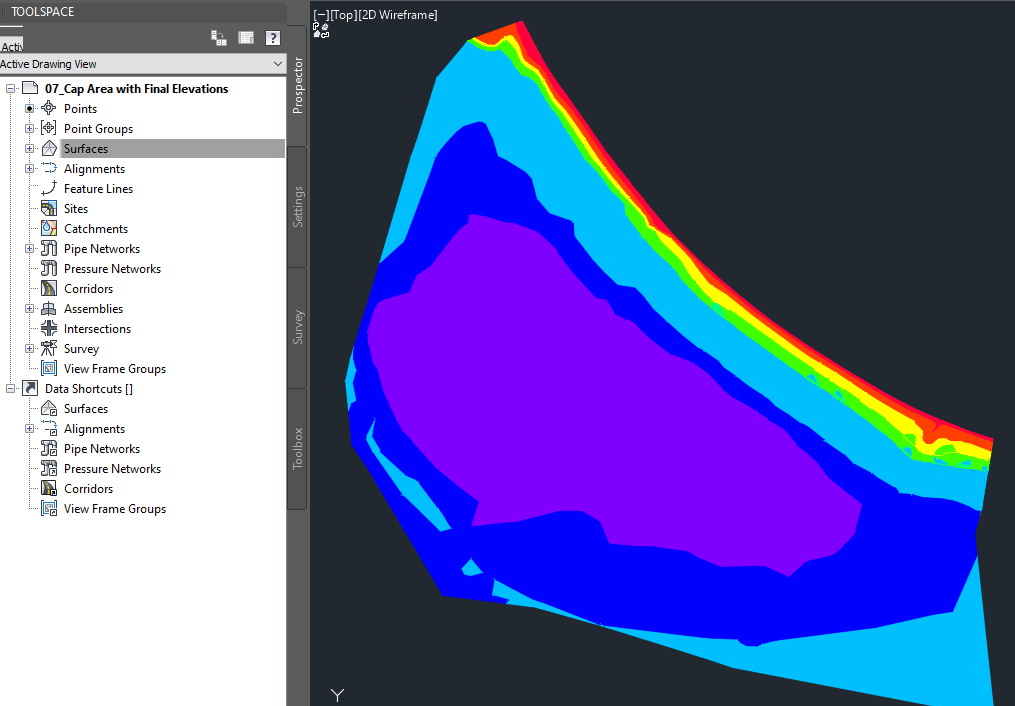Toggle the item preview button in Toolspace
Screen dimensions: 1015x706
pos(218,37)
